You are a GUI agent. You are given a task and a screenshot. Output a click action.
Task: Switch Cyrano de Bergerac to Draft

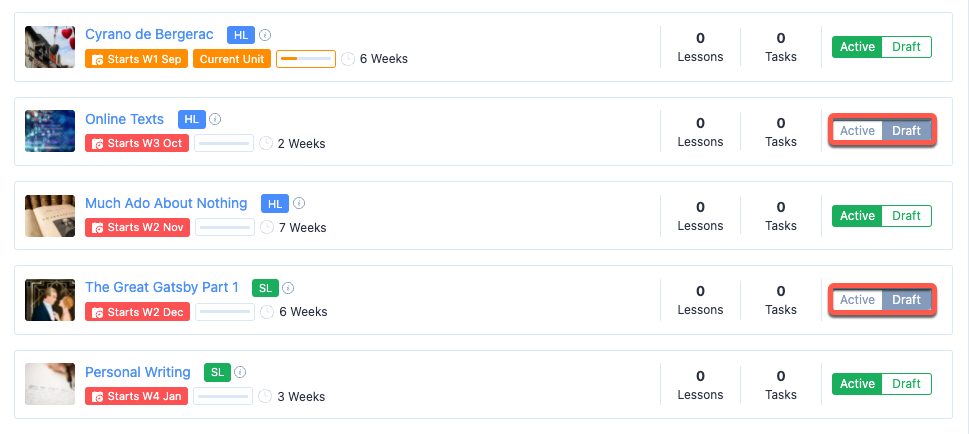pyautogui.click(x=906, y=47)
